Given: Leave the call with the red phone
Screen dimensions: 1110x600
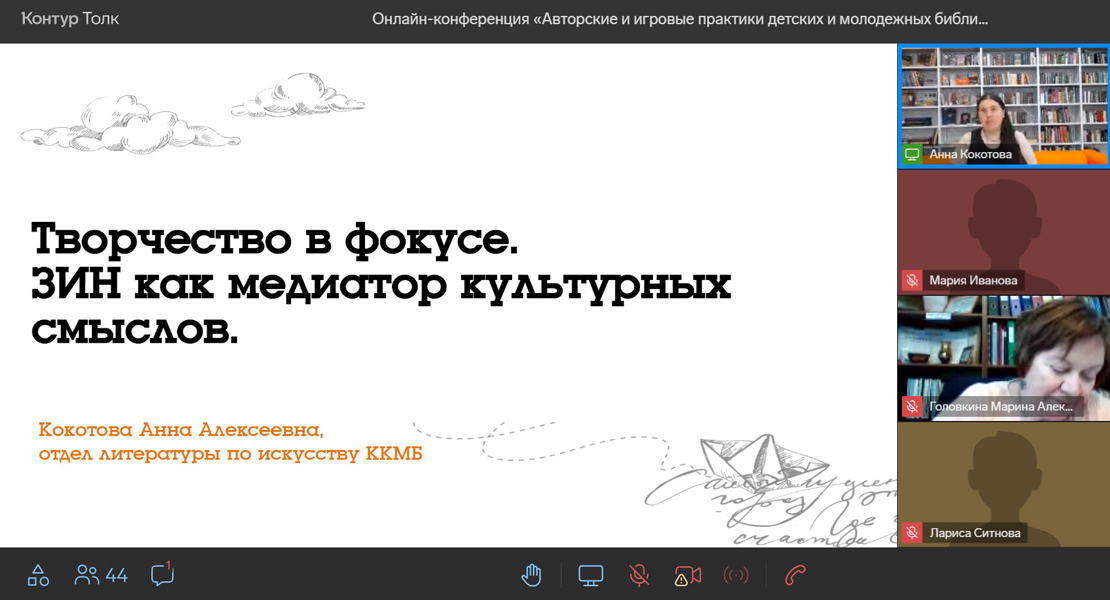Looking at the screenshot, I should point(795,575).
